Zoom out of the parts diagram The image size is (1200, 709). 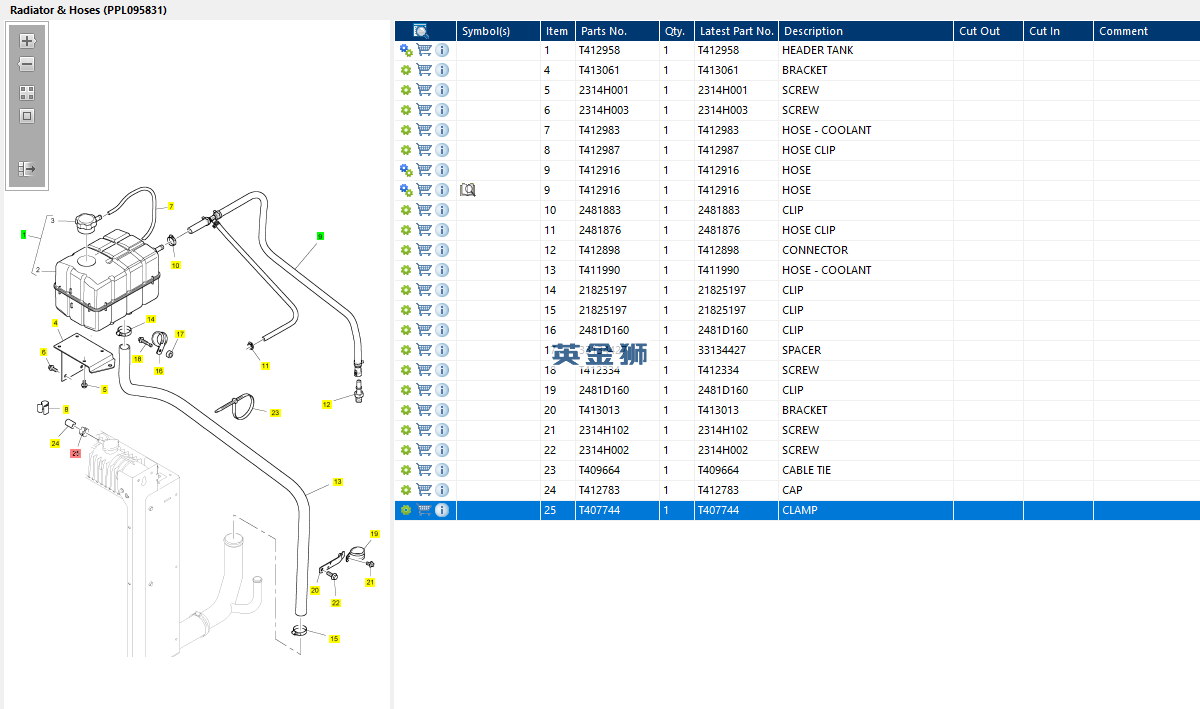[x=27, y=64]
